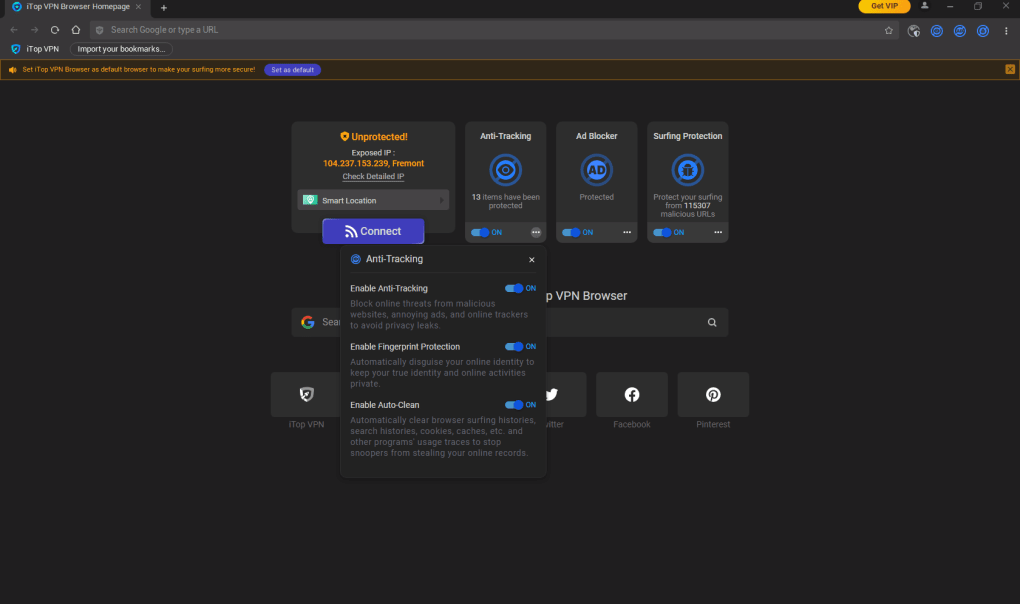Open the Pinterest shortcut tile

[713, 395]
